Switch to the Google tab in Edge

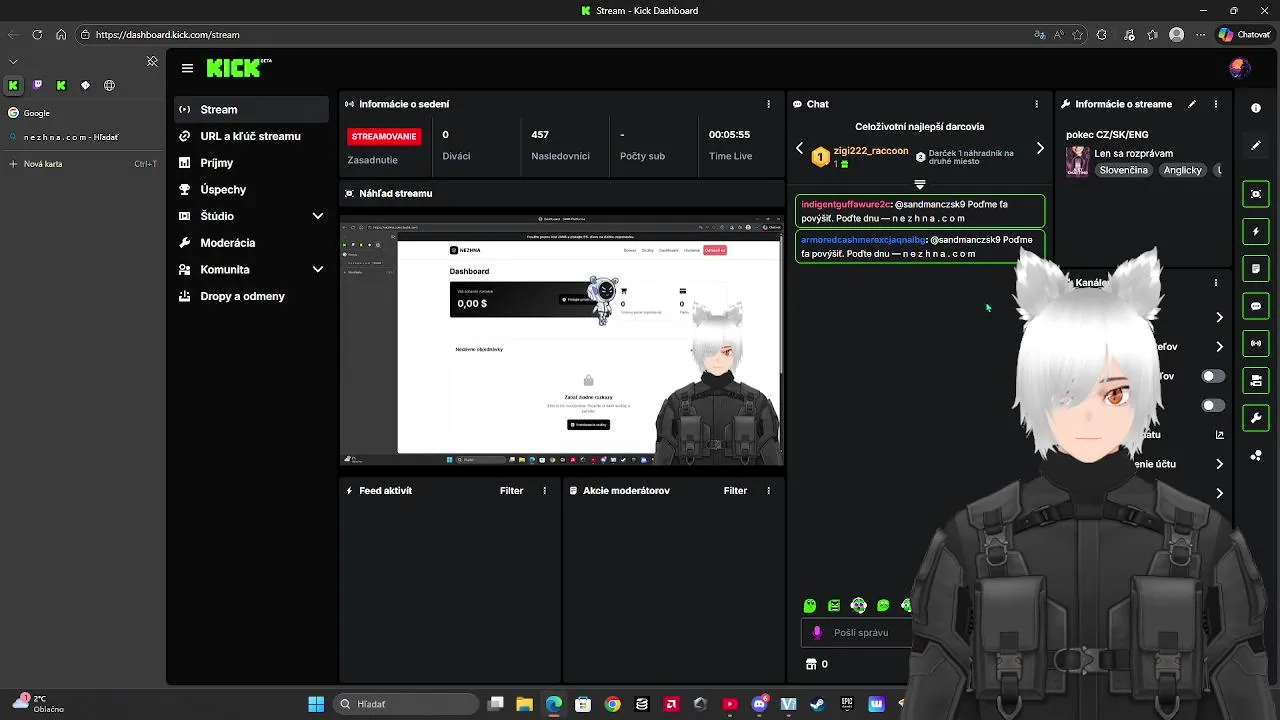click(82, 113)
